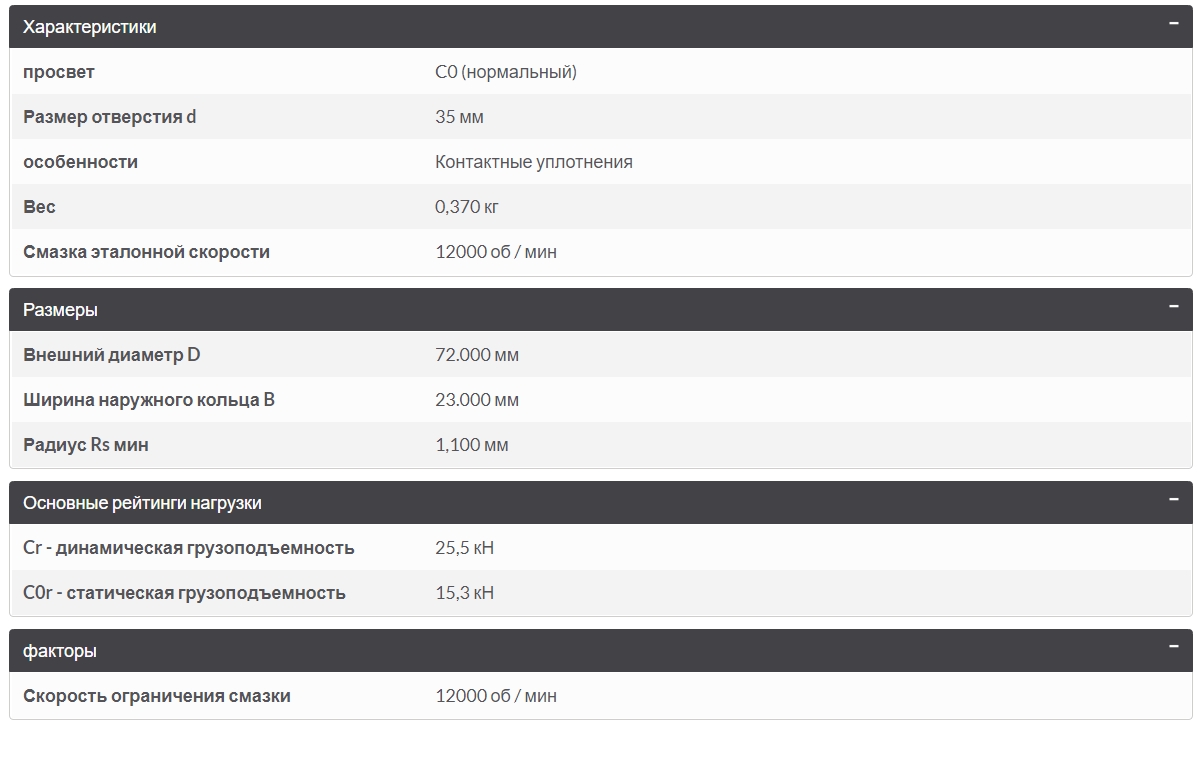Click the 23.000 мм width value
This screenshot has width=1197, height=782.
(x=477, y=400)
